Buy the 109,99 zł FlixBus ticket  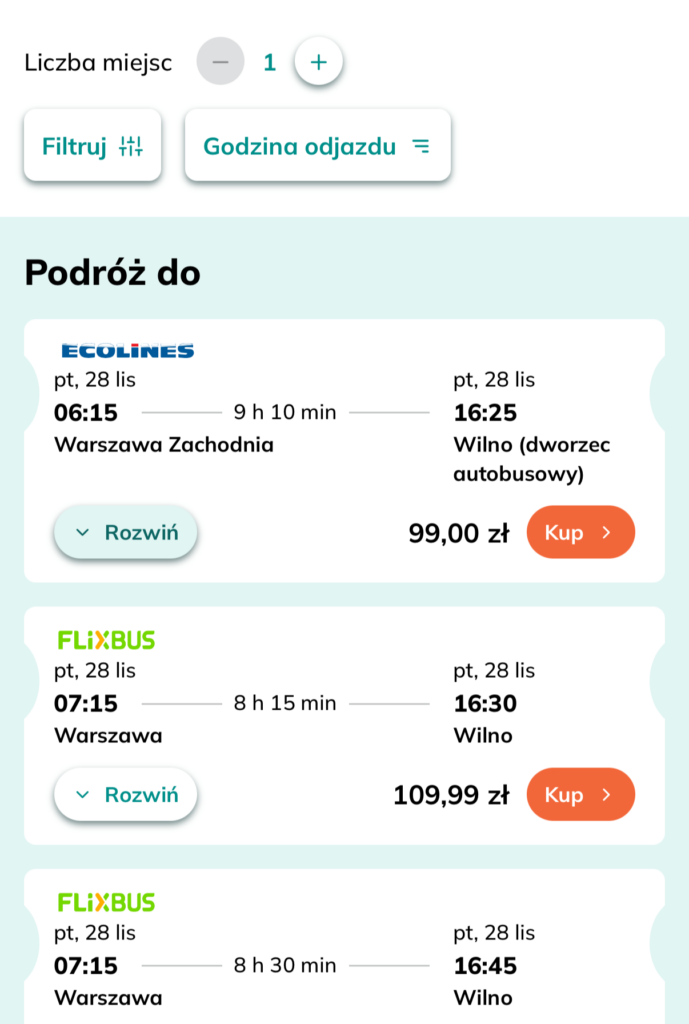click(x=580, y=795)
